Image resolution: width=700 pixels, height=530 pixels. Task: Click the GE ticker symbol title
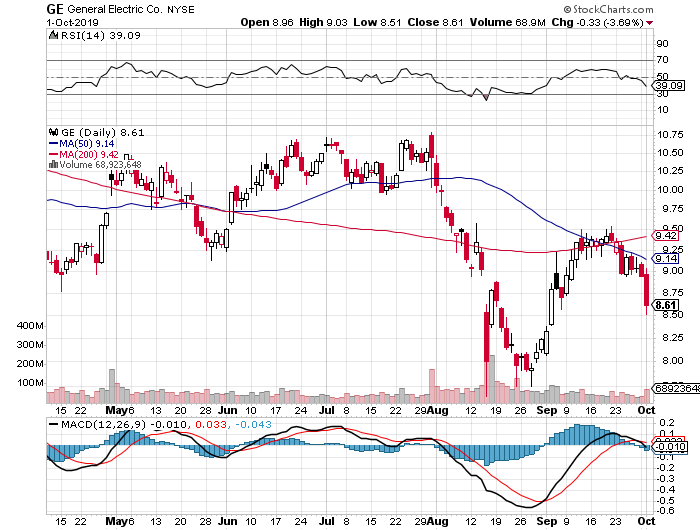pyautogui.click(x=55, y=9)
